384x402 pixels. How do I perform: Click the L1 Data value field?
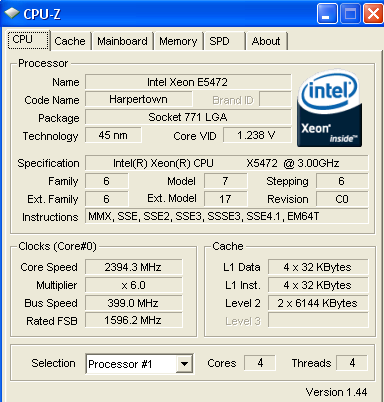318,267
